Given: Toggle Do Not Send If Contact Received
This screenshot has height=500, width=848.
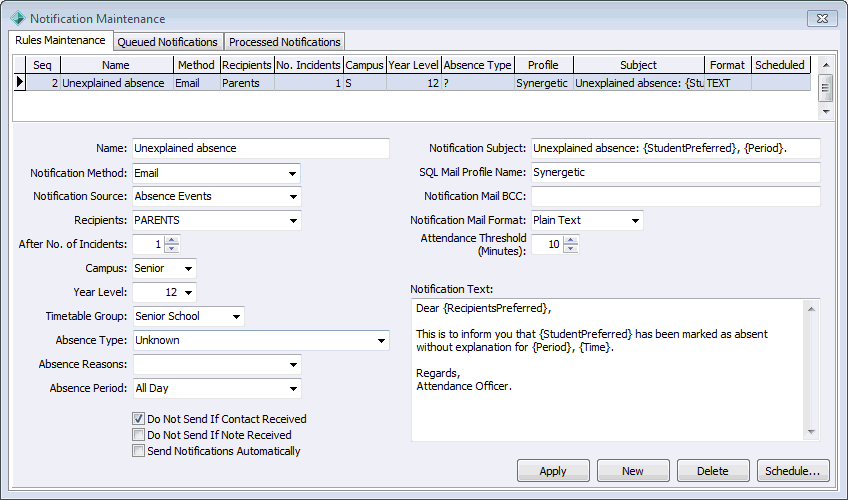Looking at the screenshot, I should tap(138, 419).
